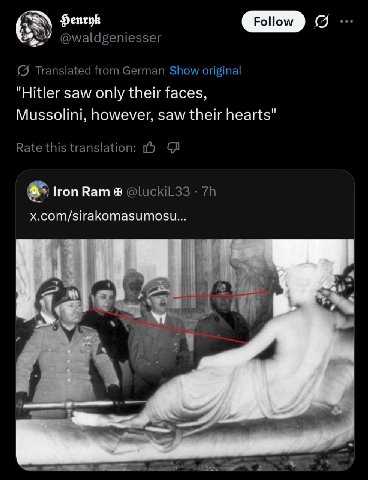
Task: Rate the translation with thumbs down
Action: coord(173,147)
